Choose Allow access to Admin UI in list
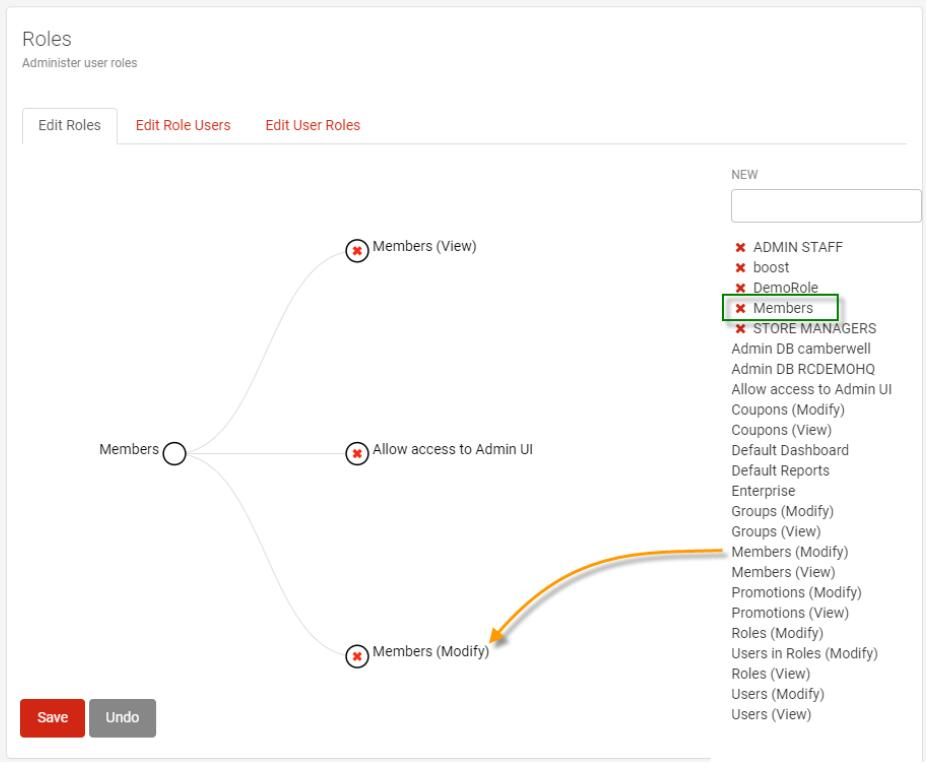927x765 pixels. [x=811, y=390]
